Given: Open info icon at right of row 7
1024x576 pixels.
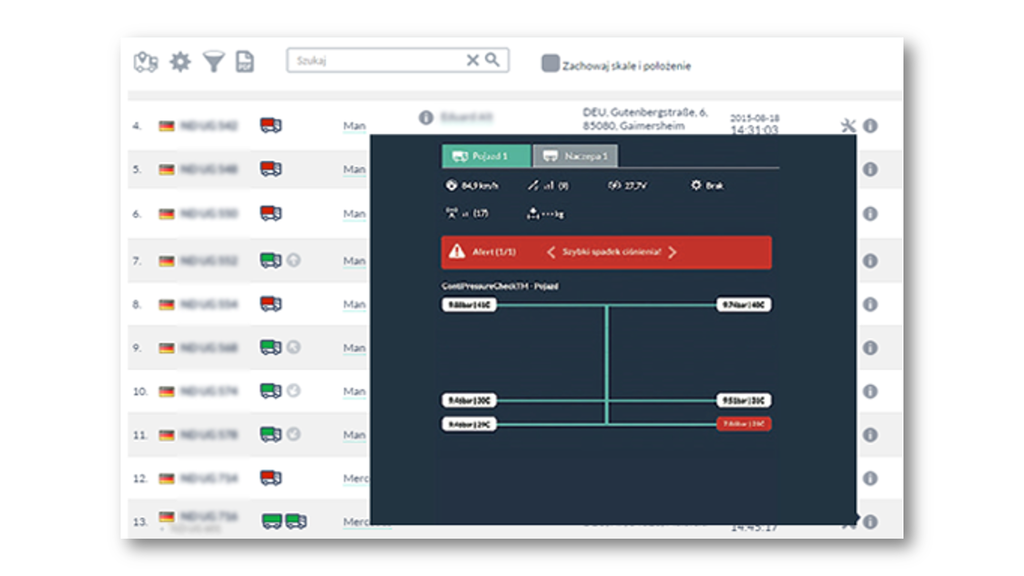Looking at the screenshot, I should (x=870, y=261).
